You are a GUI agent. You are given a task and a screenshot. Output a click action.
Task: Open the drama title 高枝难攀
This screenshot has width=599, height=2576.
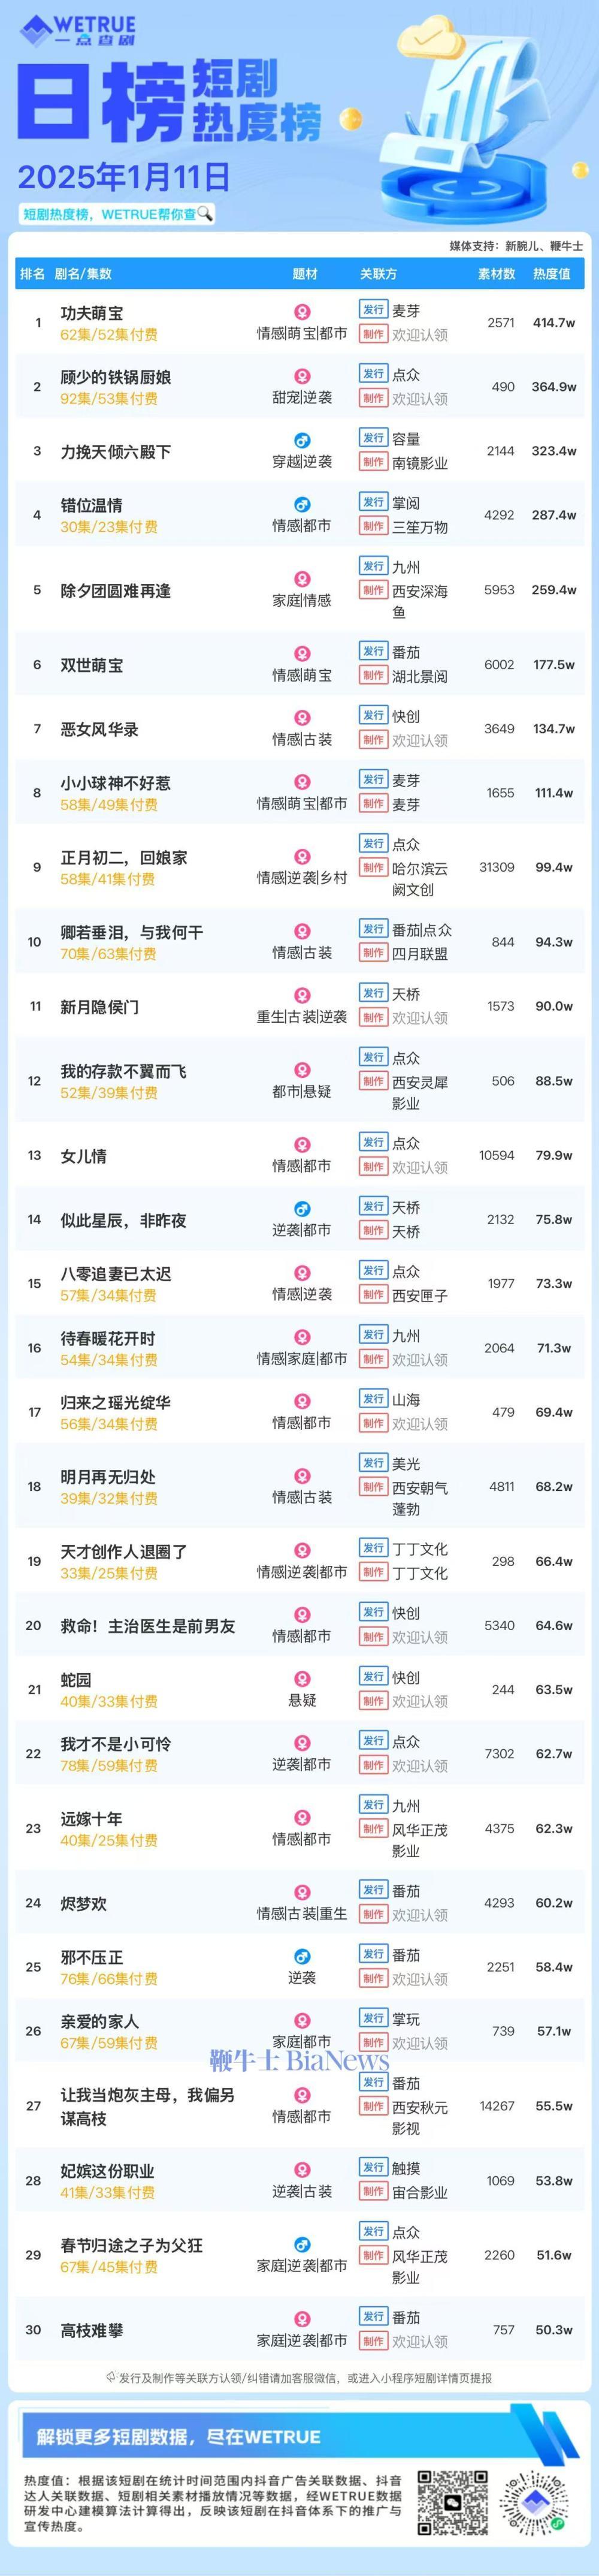(92, 2330)
